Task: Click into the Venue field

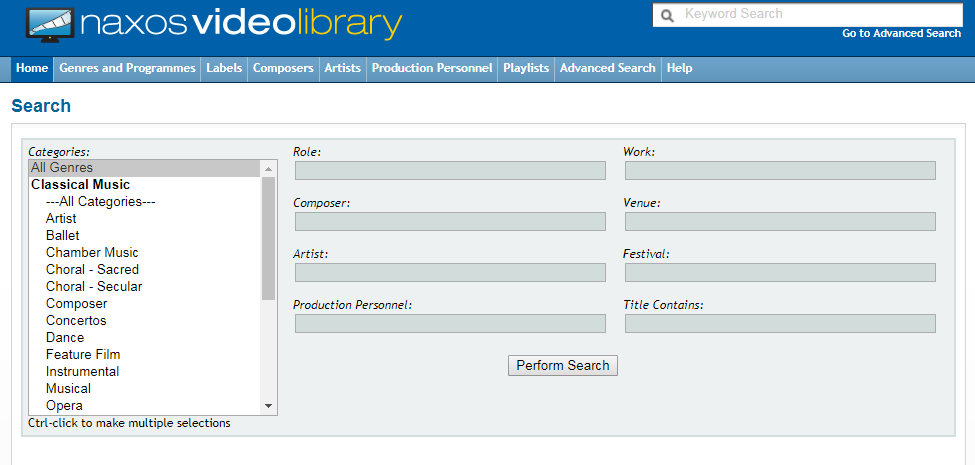Action: (x=780, y=221)
